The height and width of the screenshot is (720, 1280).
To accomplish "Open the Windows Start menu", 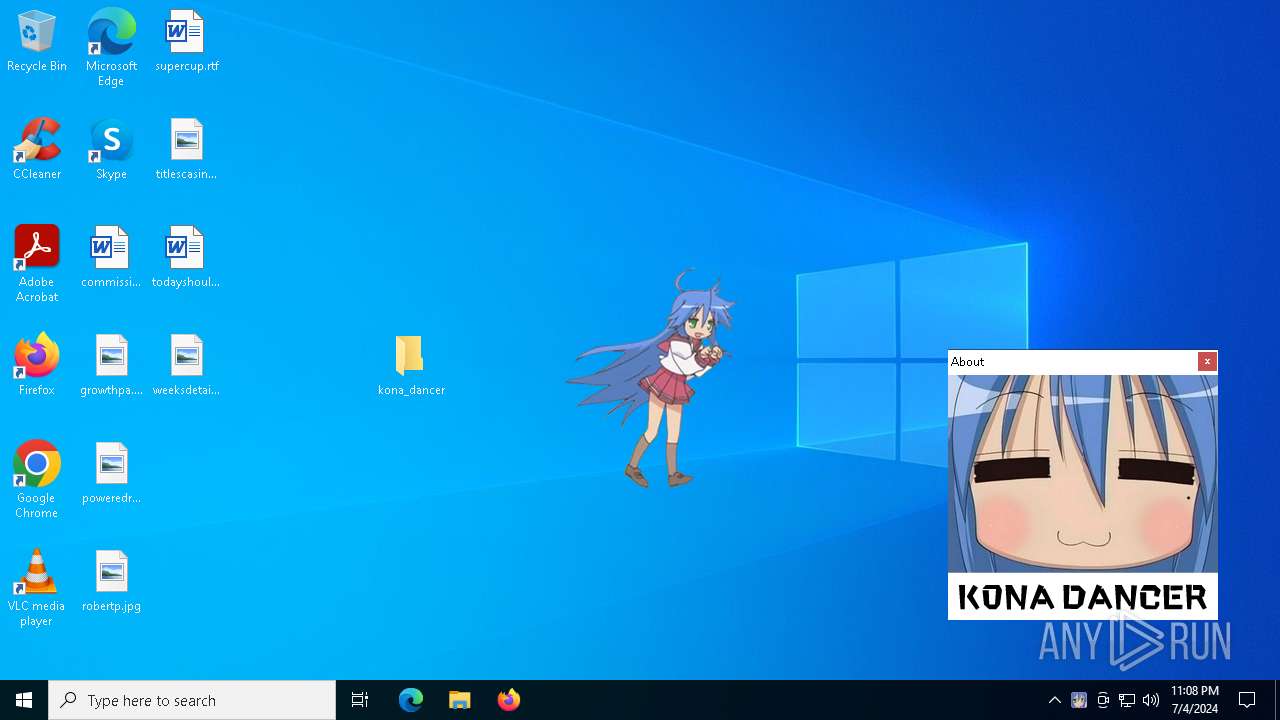I will (24, 700).
